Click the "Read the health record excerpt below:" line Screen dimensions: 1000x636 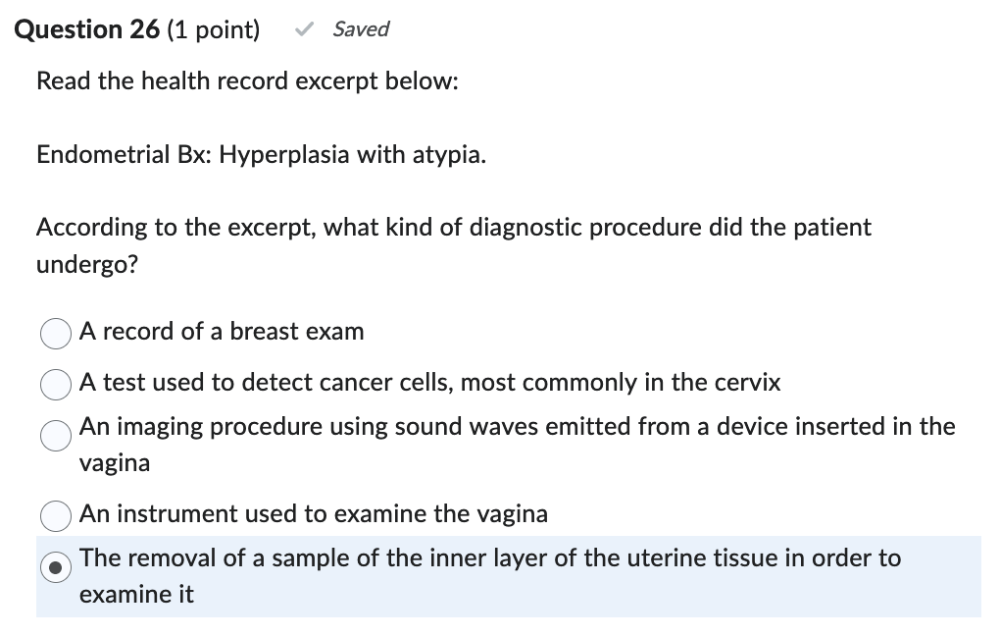(247, 82)
